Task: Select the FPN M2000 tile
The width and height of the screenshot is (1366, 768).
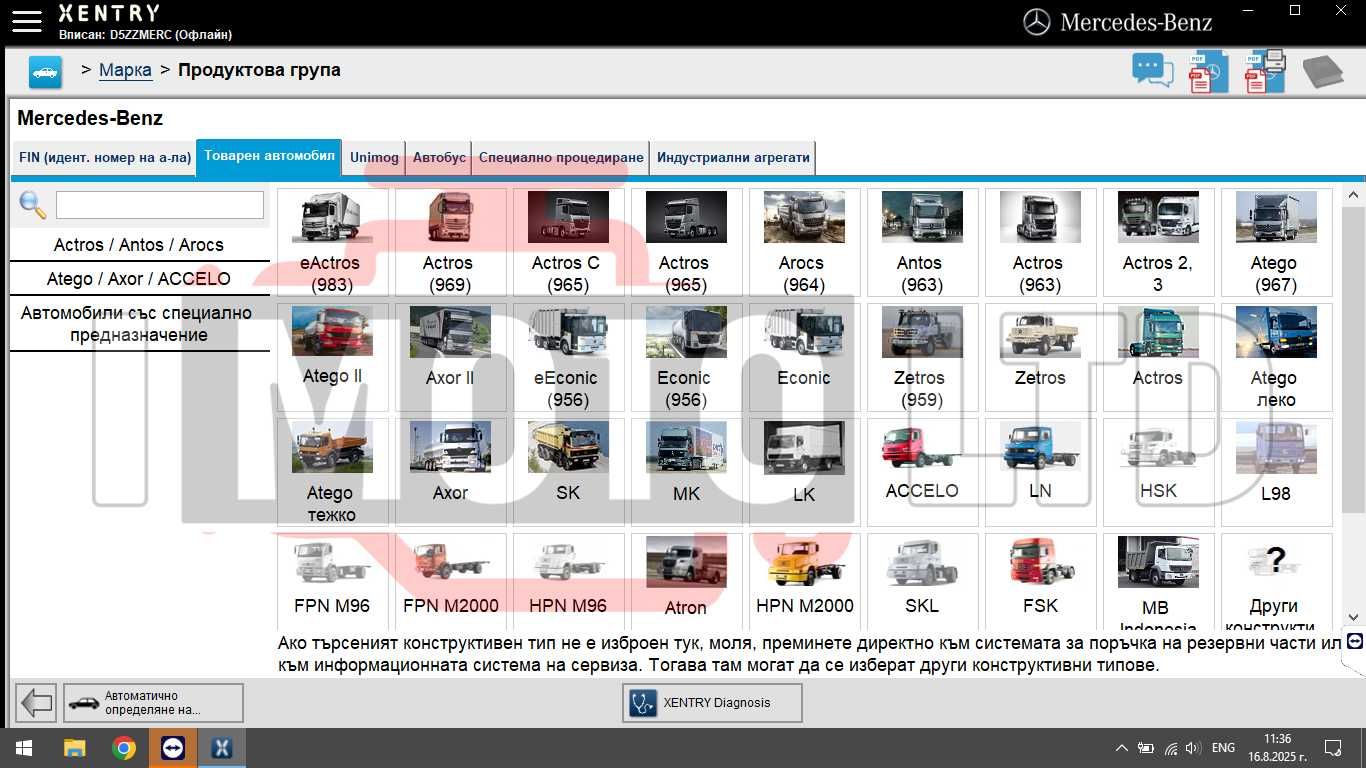Action: pos(450,581)
